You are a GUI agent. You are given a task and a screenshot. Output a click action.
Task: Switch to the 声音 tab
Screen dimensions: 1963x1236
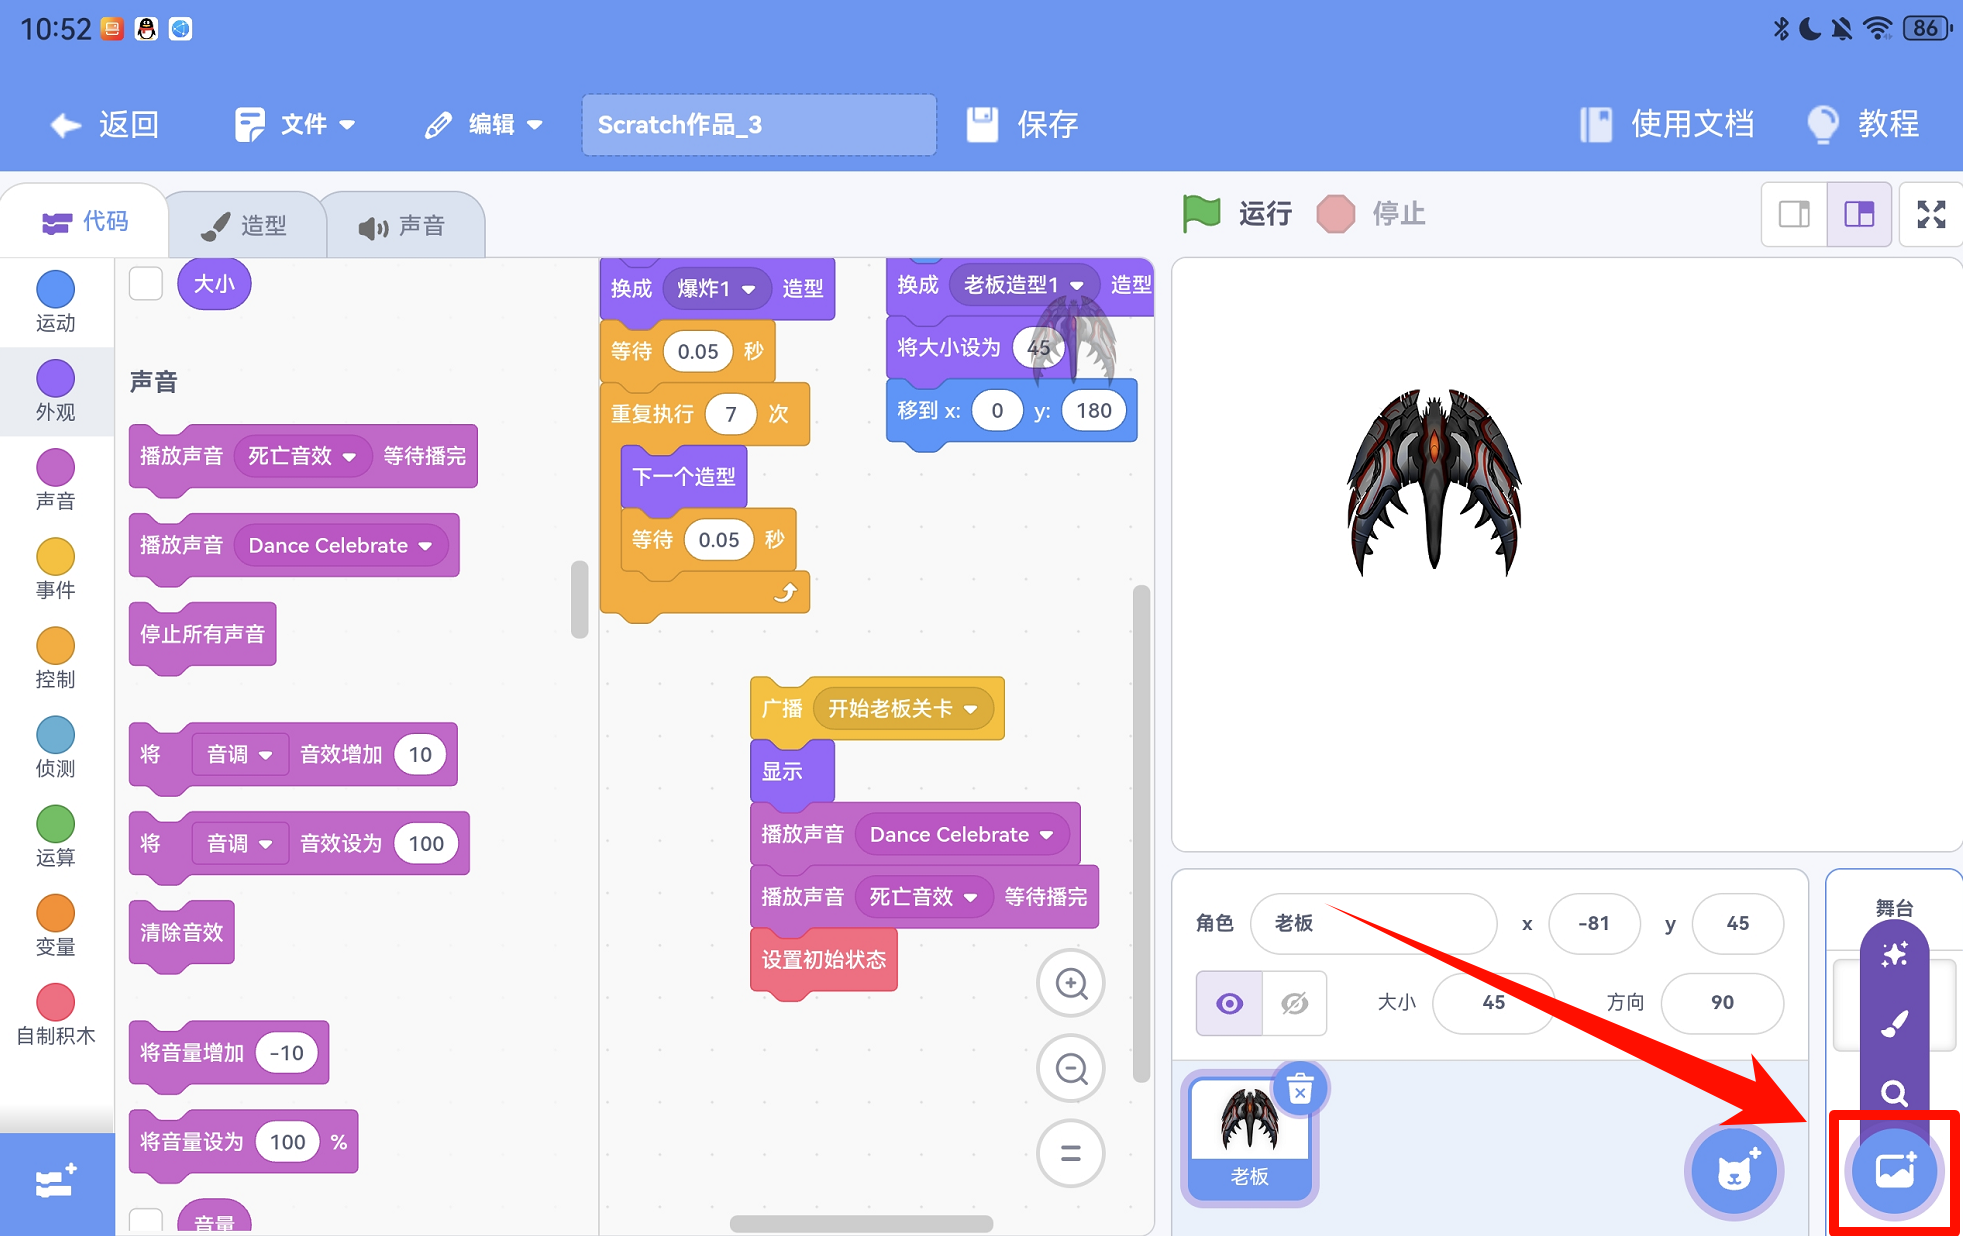[x=403, y=226]
